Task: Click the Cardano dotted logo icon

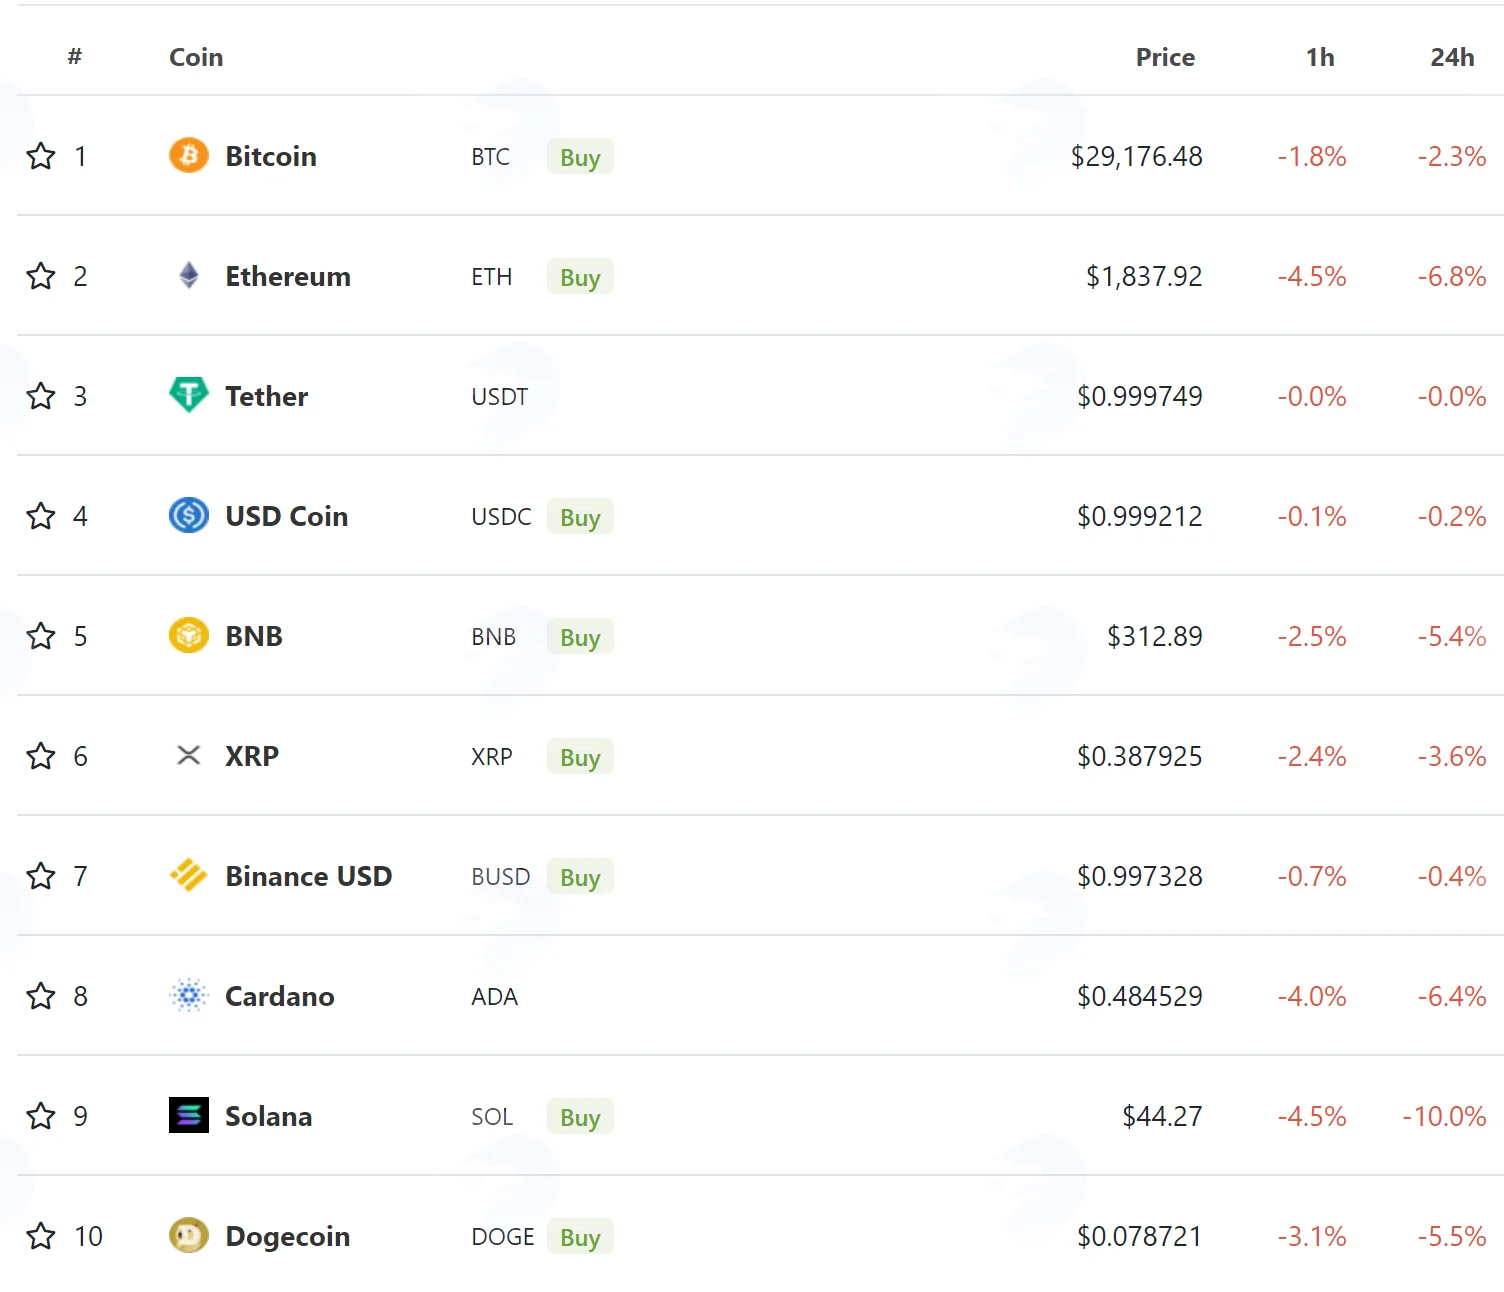Action: 188,995
